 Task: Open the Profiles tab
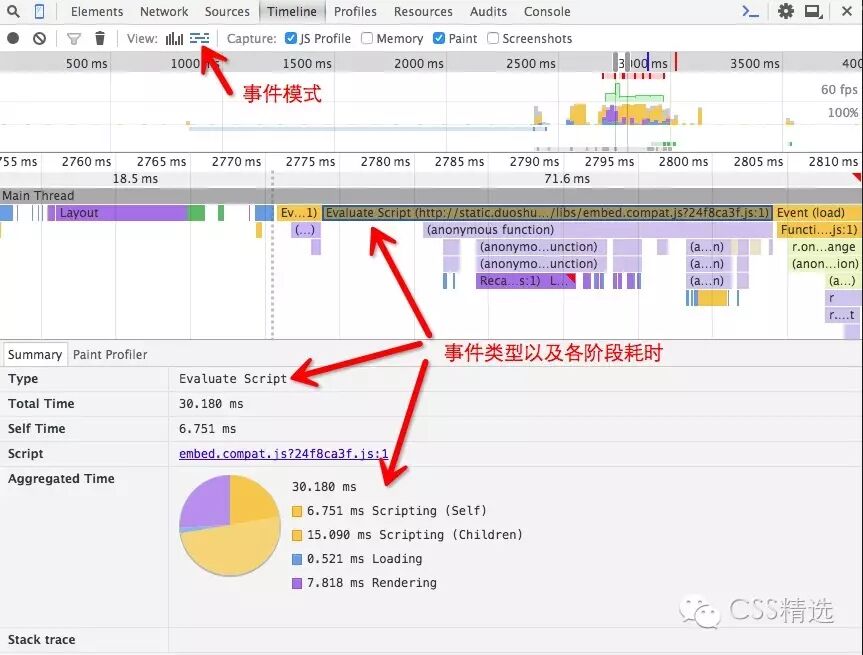pyautogui.click(x=355, y=12)
